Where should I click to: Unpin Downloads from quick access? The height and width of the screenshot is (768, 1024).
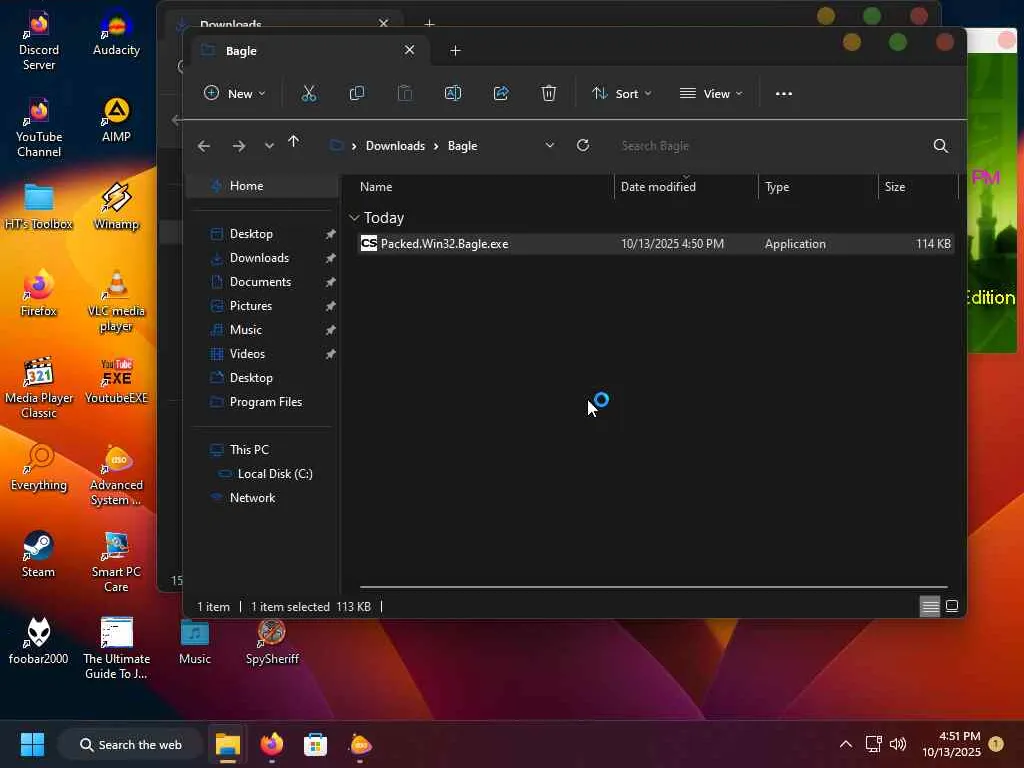[x=330, y=258]
